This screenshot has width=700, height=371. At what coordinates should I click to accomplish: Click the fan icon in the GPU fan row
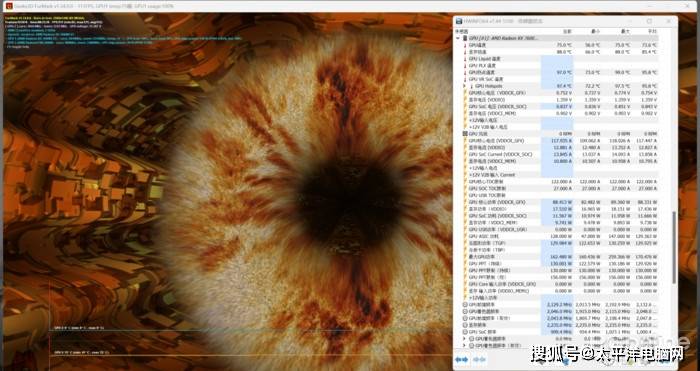[465, 133]
